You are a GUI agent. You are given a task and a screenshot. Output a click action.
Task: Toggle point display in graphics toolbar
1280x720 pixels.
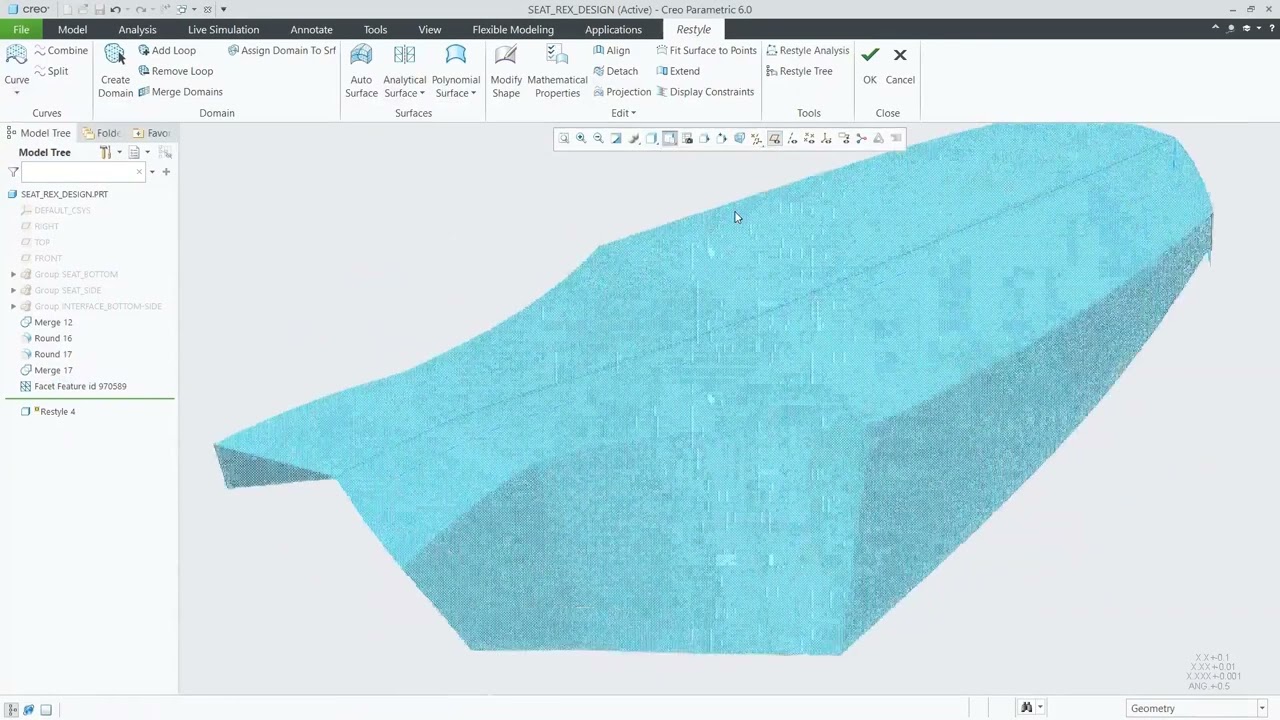point(809,139)
